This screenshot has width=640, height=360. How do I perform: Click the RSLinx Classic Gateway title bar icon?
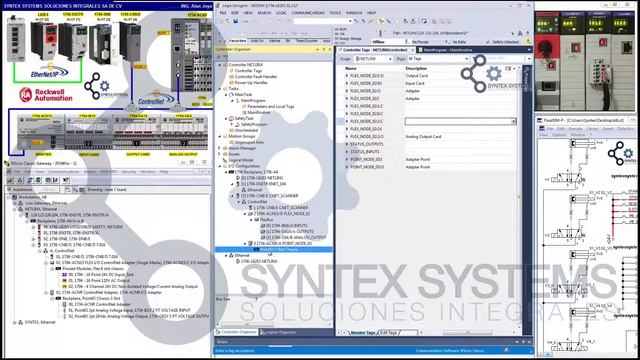click(x=6, y=163)
